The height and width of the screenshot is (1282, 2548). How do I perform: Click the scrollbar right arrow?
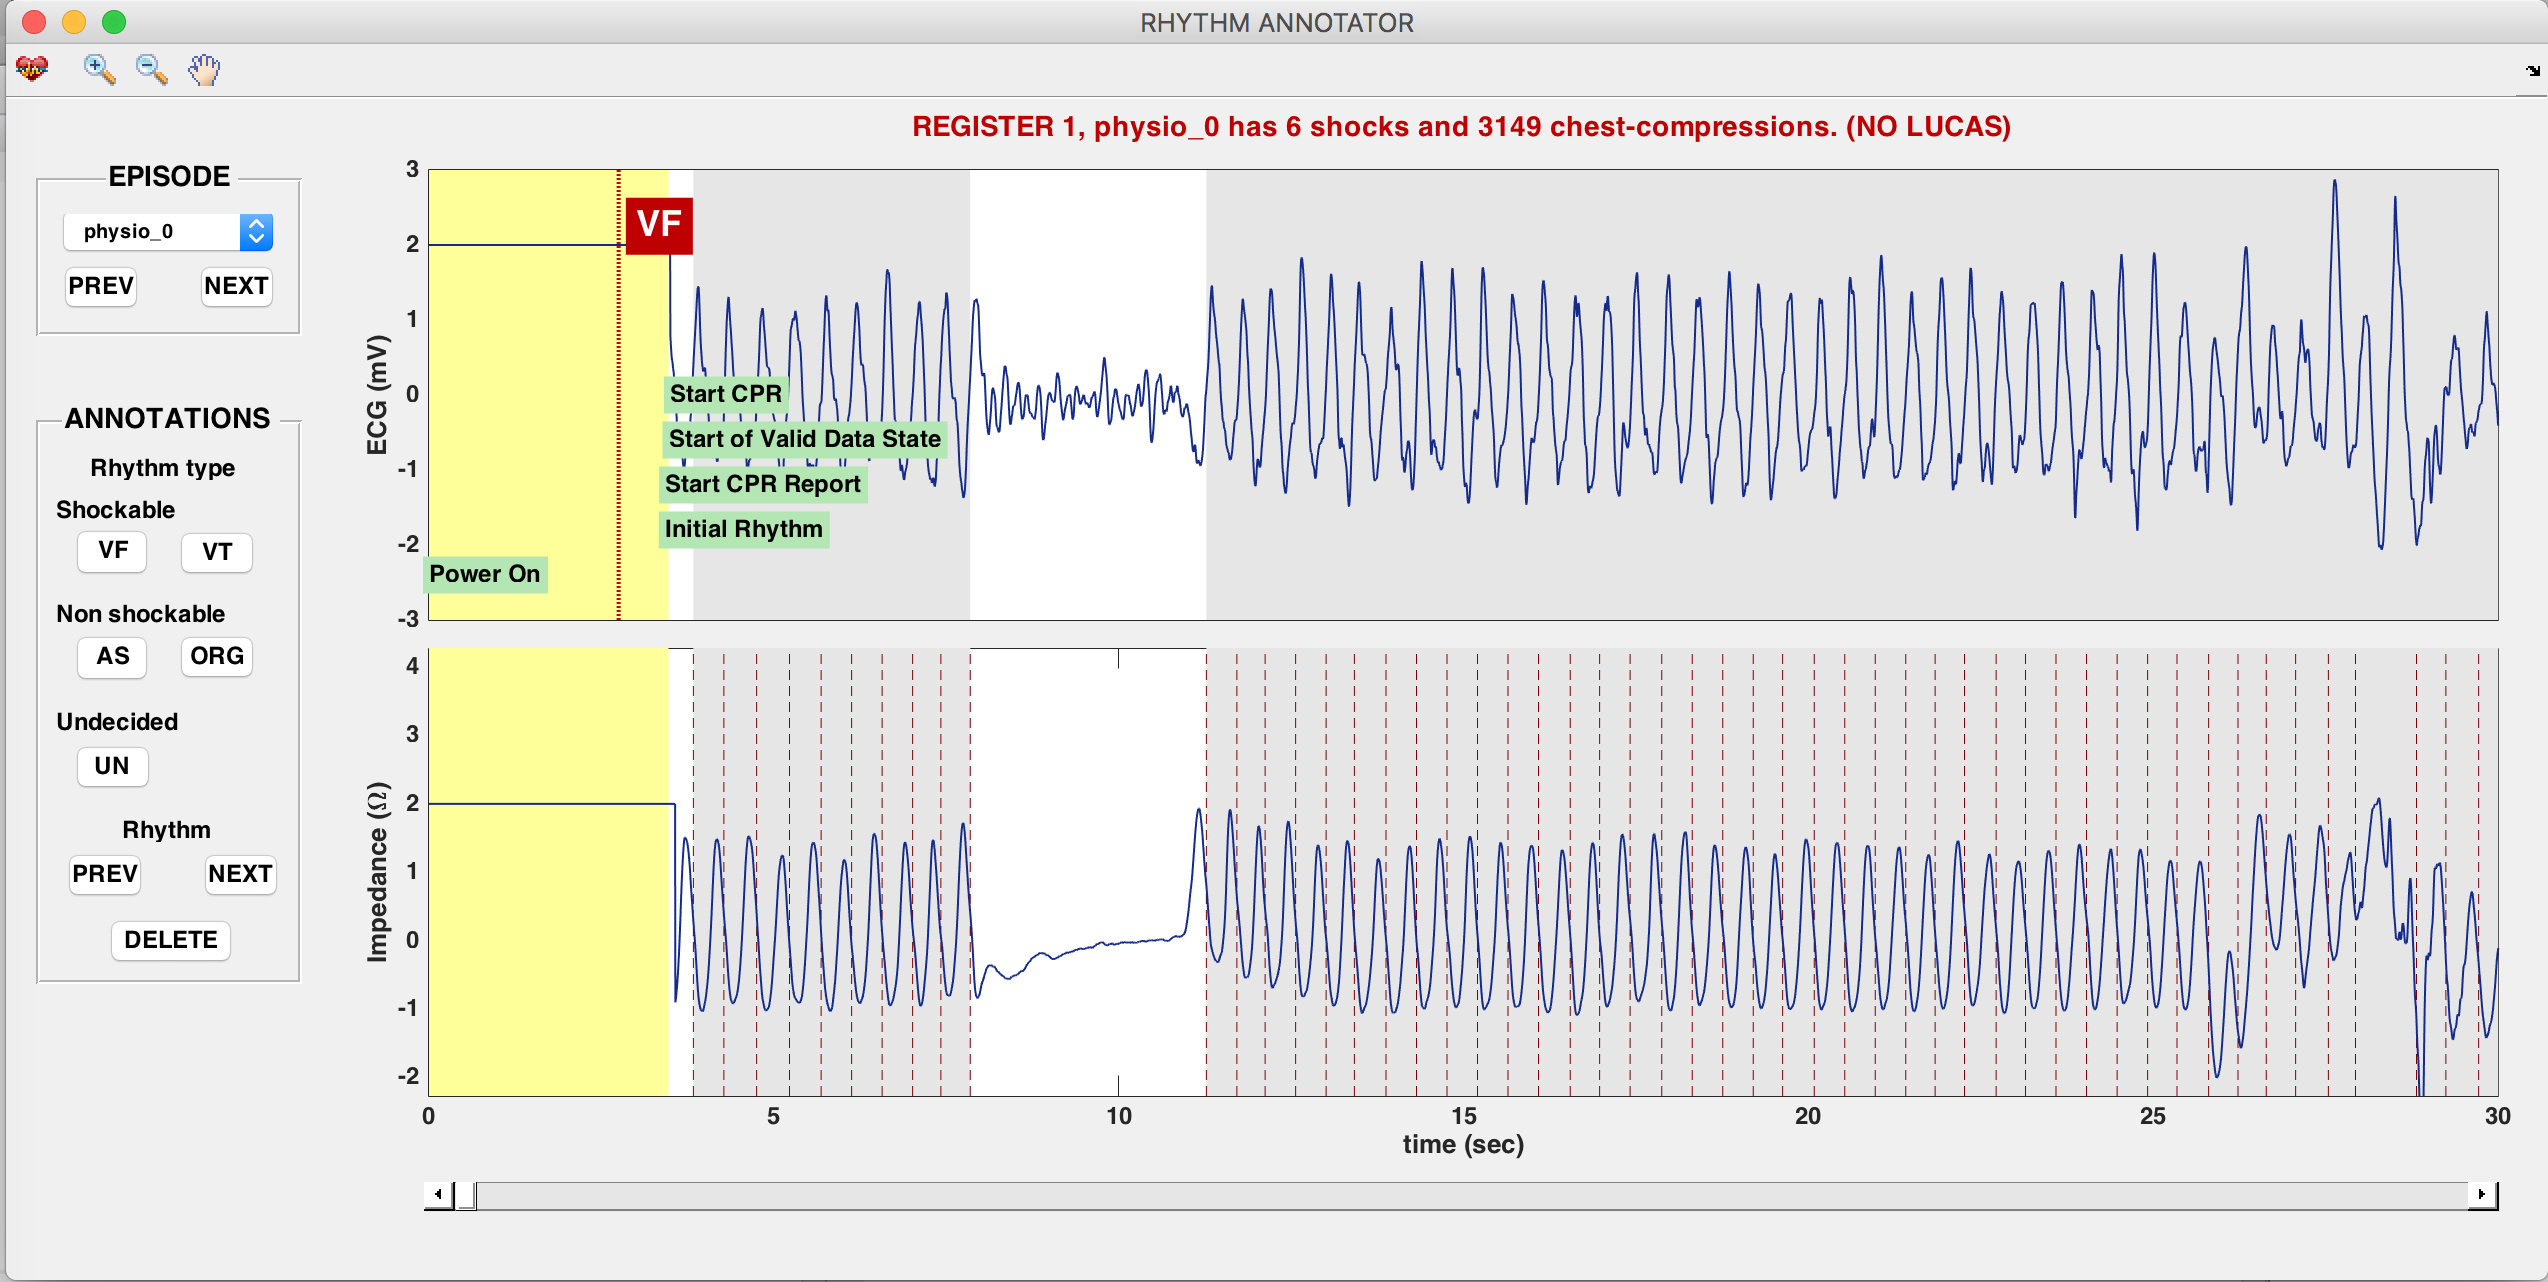[x=2482, y=1194]
